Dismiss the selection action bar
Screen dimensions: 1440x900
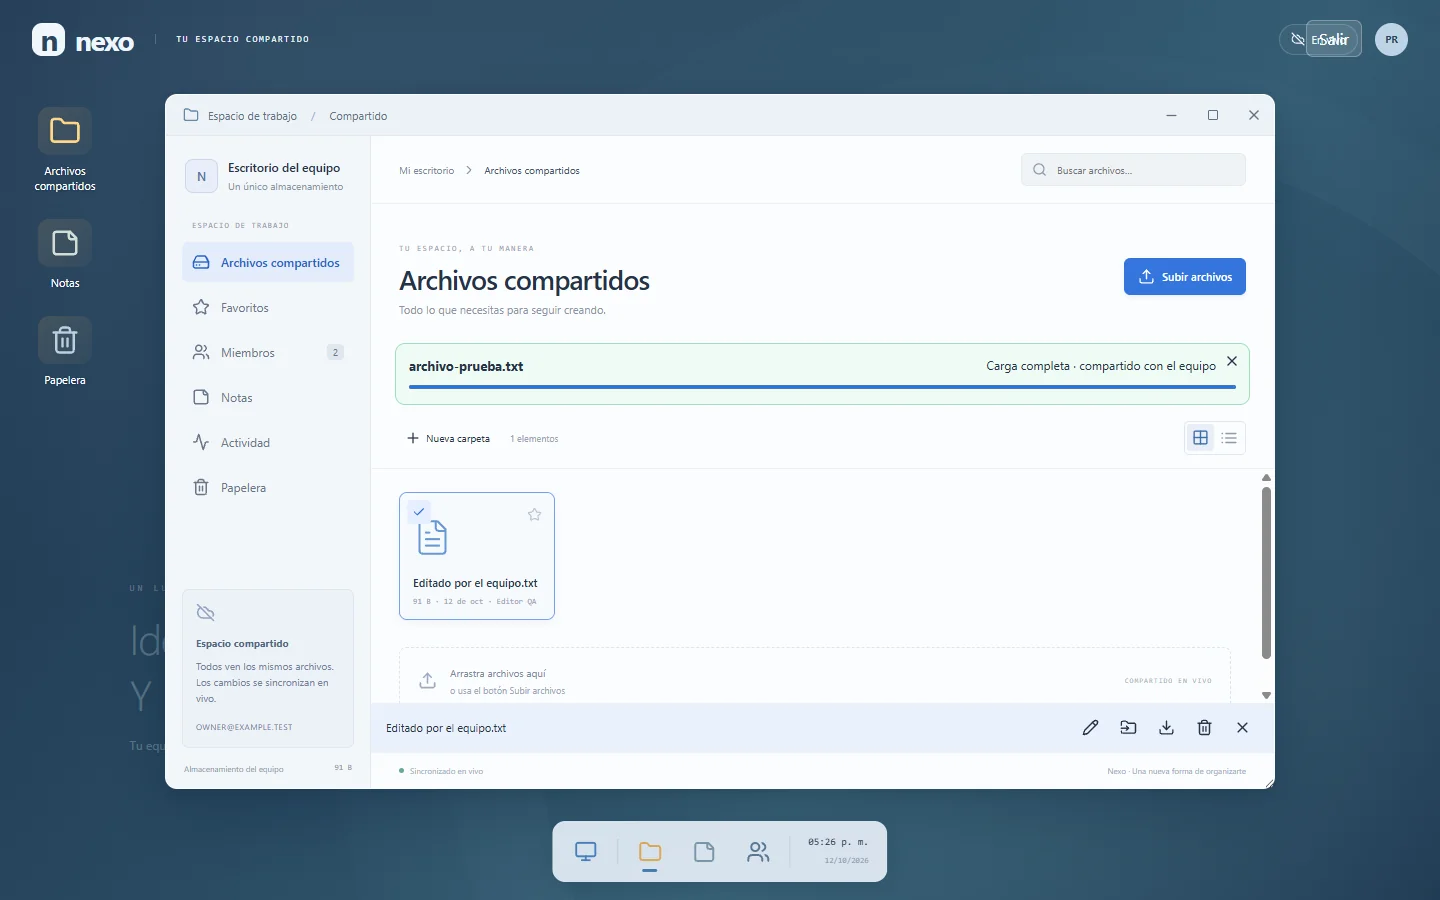tap(1242, 728)
